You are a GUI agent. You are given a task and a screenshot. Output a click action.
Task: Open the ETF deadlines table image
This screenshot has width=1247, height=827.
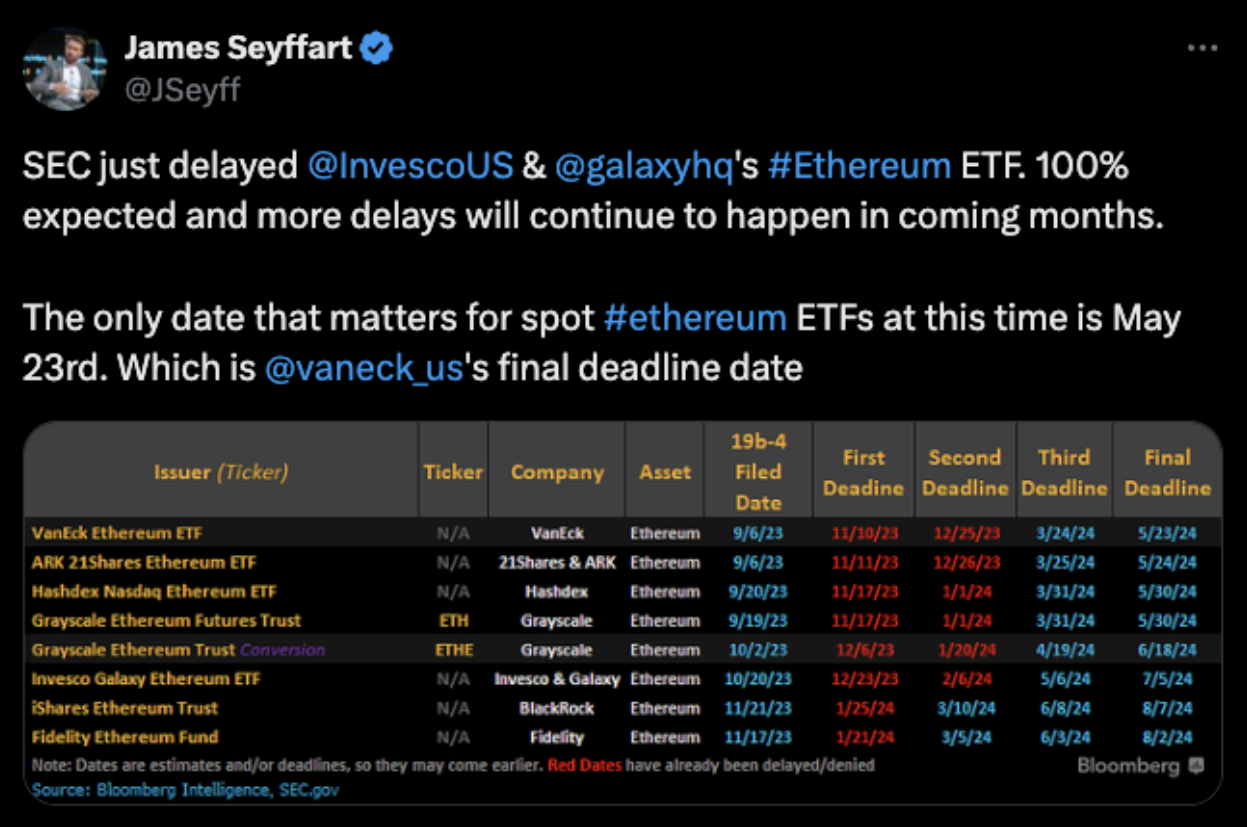622,612
